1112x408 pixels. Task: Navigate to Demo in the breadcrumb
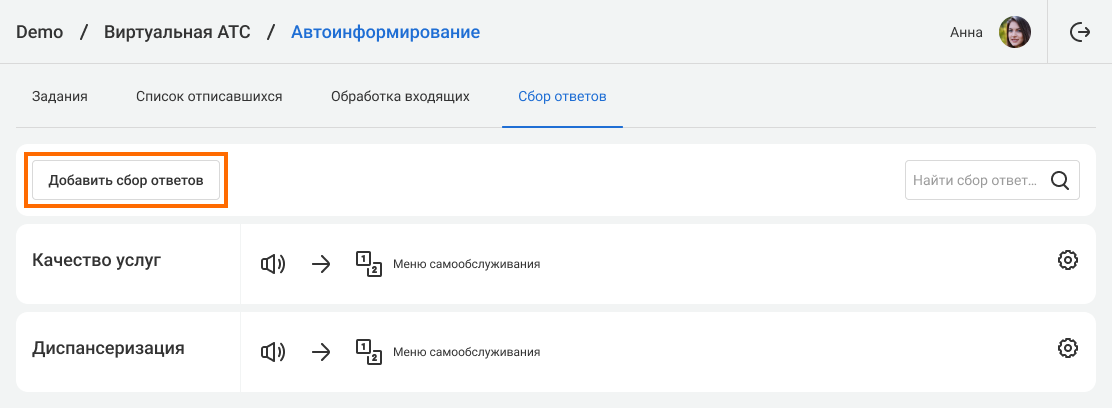40,32
